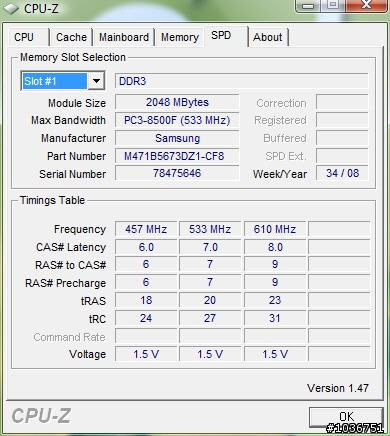Click the Command Rate label

coord(69,337)
